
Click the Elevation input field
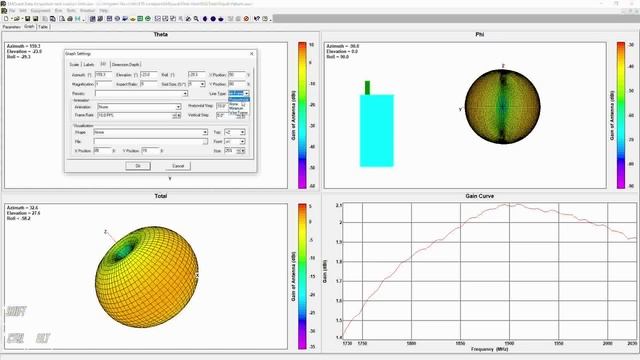149,75
